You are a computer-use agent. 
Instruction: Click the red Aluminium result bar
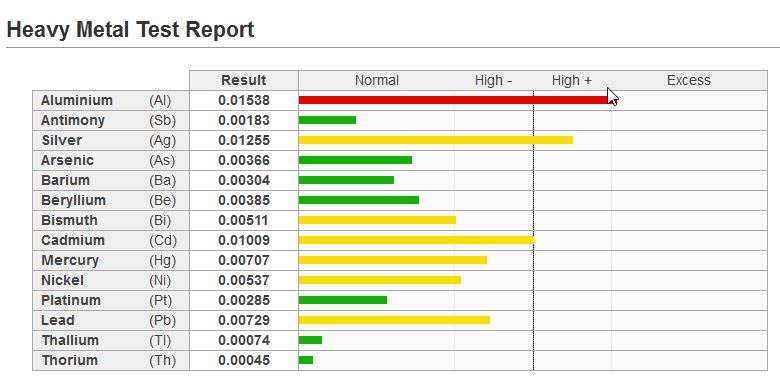click(x=454, y=100)
